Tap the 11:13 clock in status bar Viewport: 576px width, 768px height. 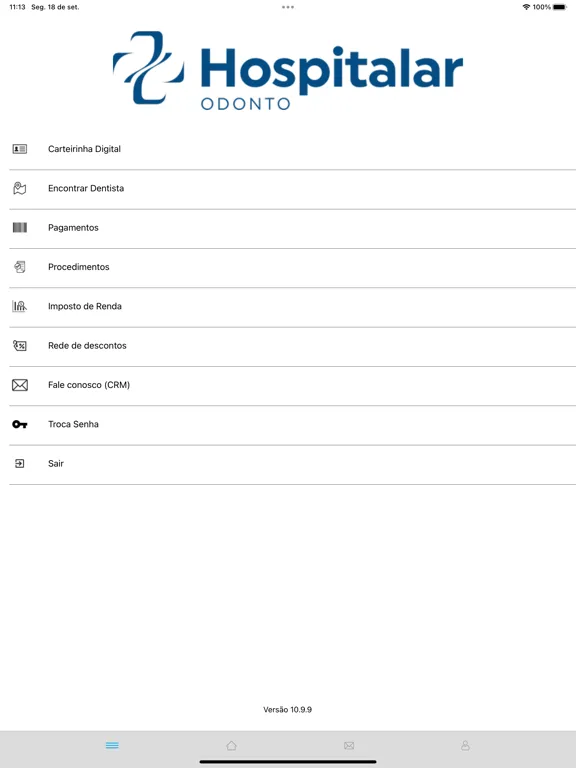[x=17, y=7]
